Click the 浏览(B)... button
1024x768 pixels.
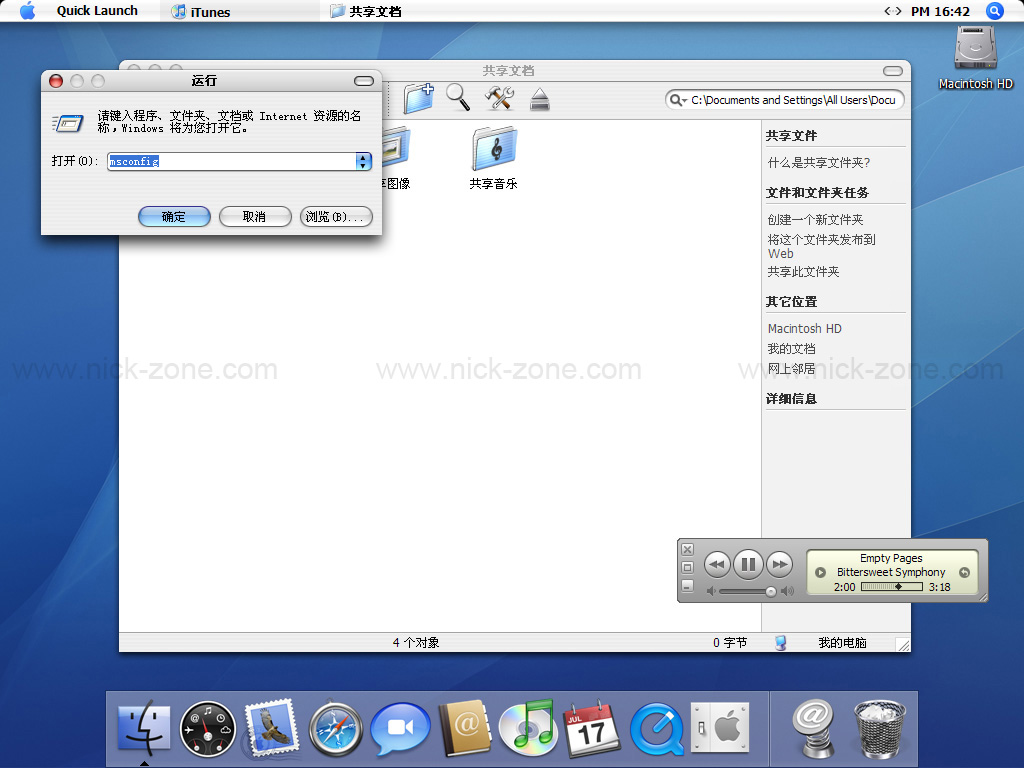336,217
